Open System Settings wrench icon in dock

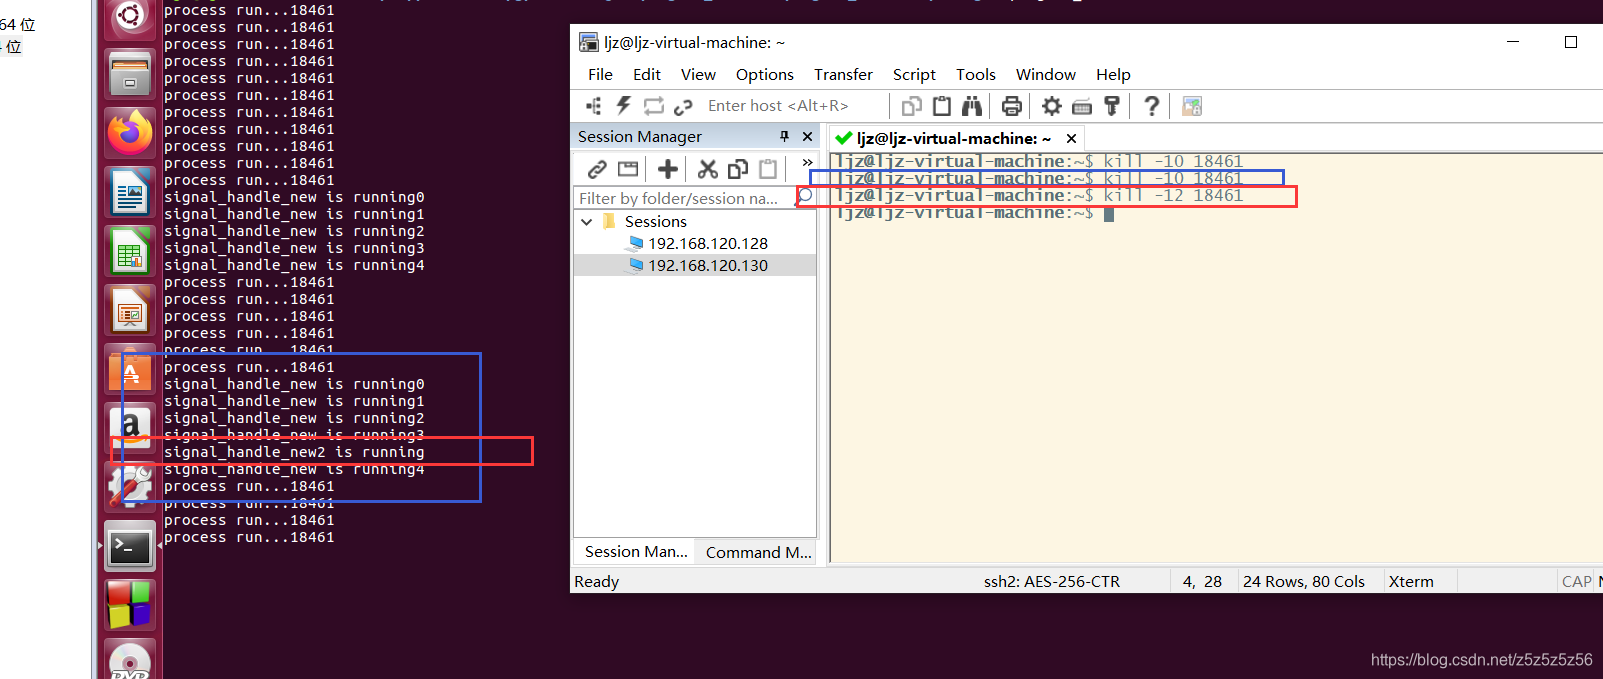pos(130,487)
